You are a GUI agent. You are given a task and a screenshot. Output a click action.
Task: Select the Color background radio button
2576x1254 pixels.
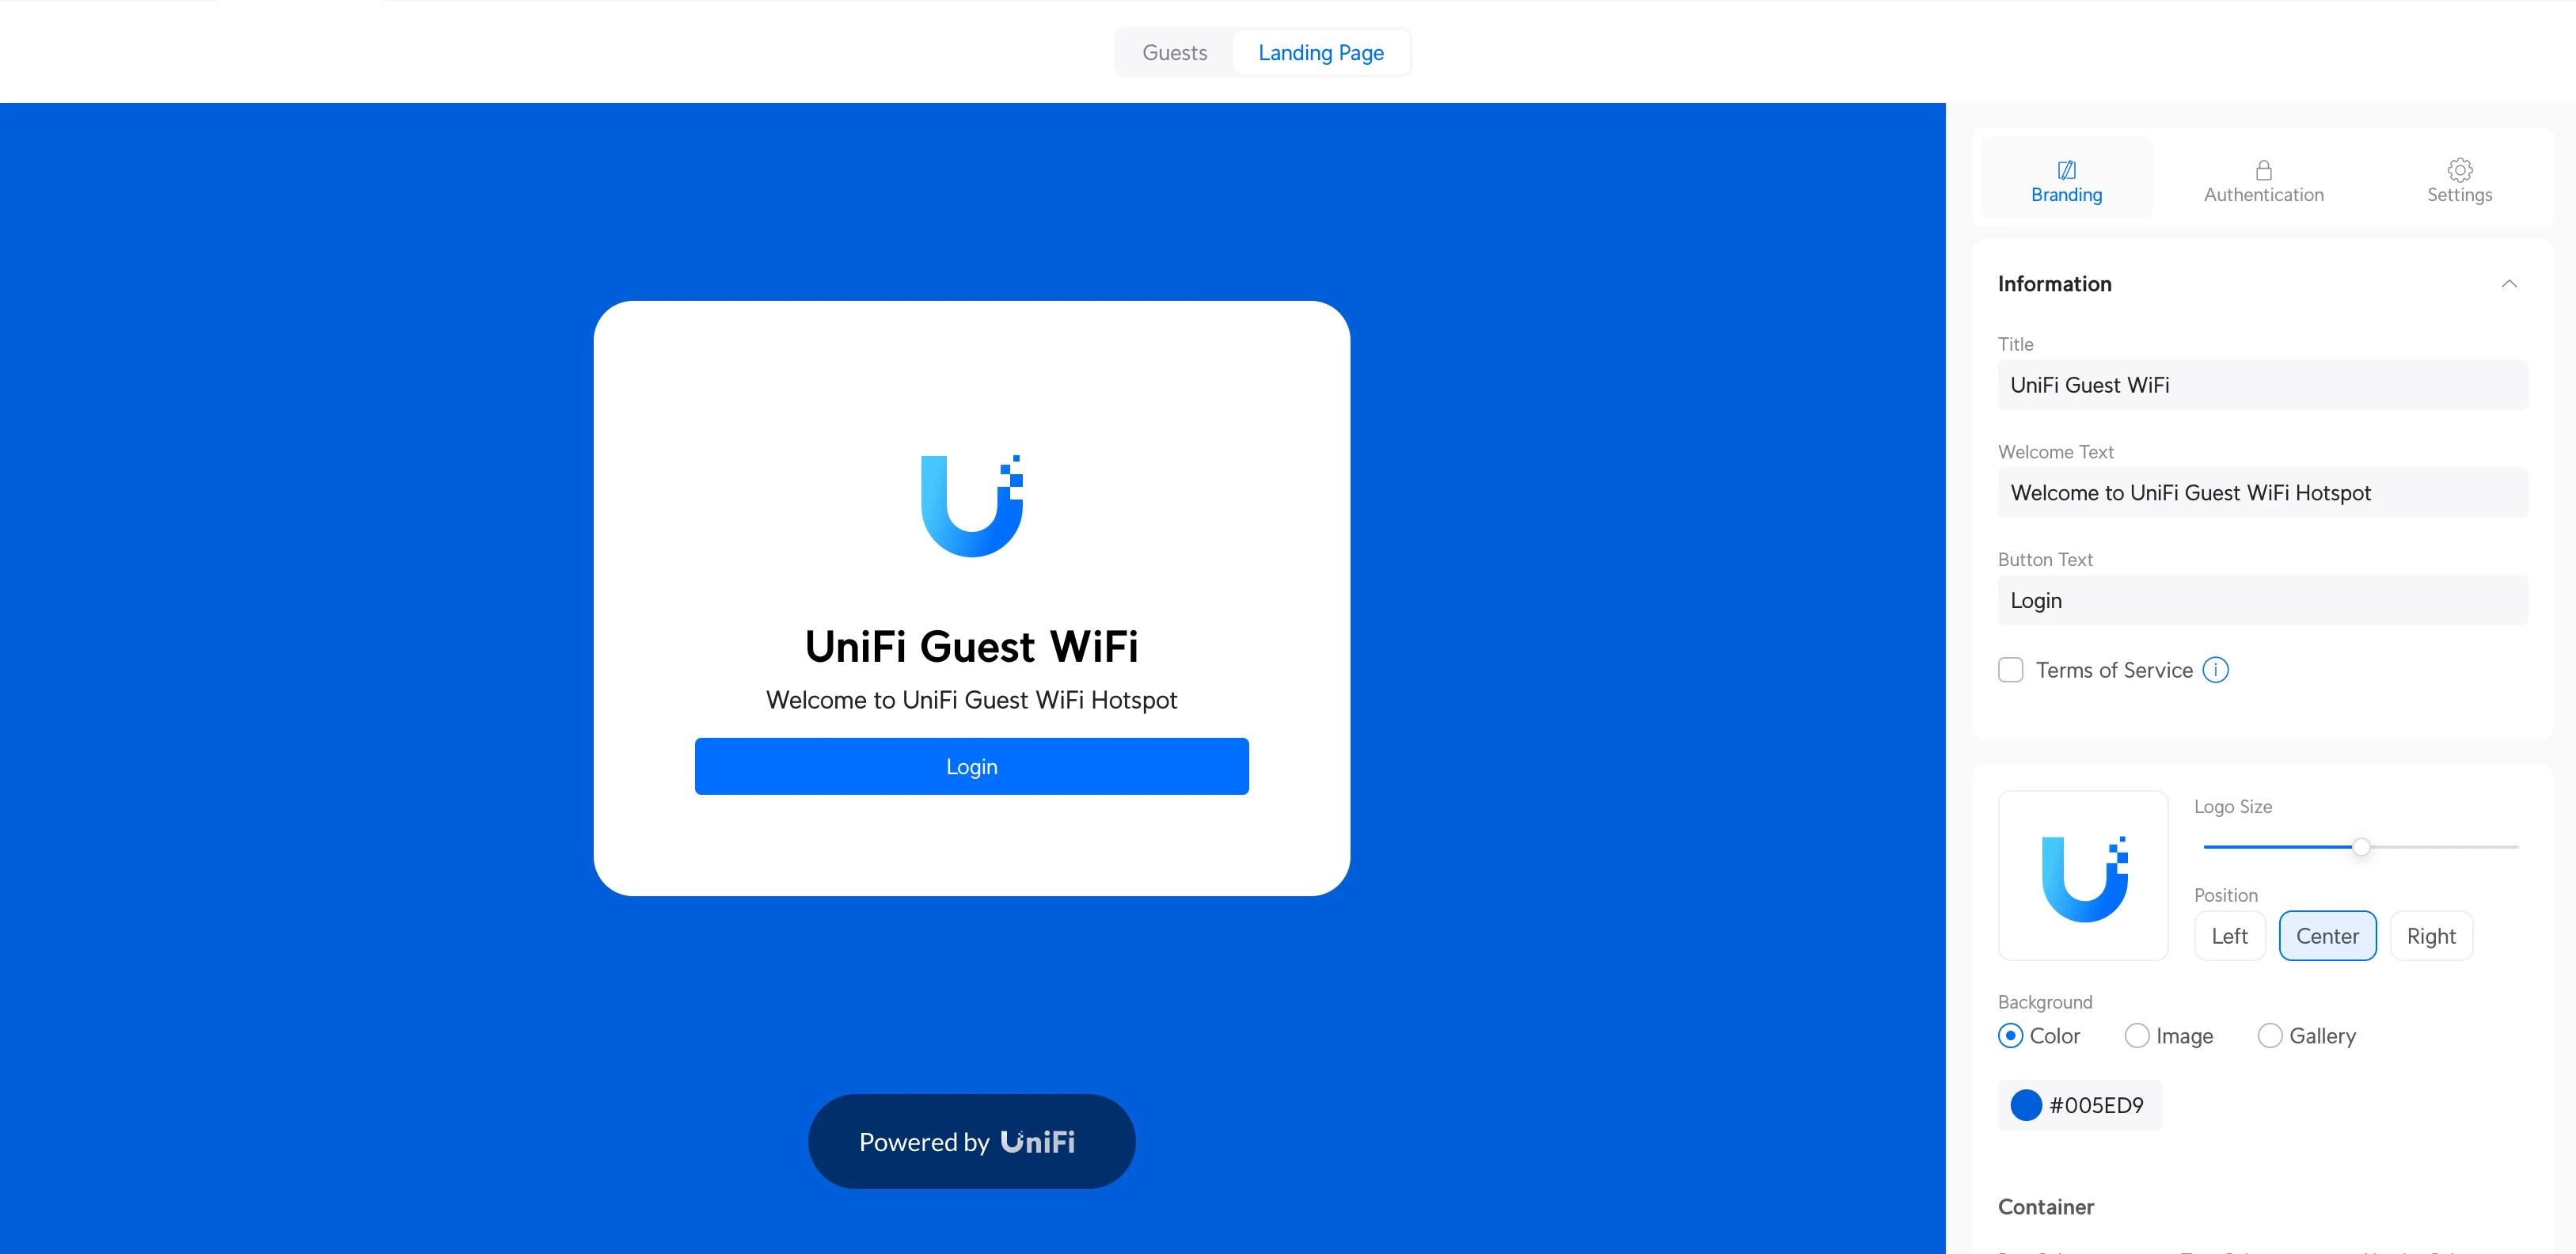[x=2009, y=1035]
